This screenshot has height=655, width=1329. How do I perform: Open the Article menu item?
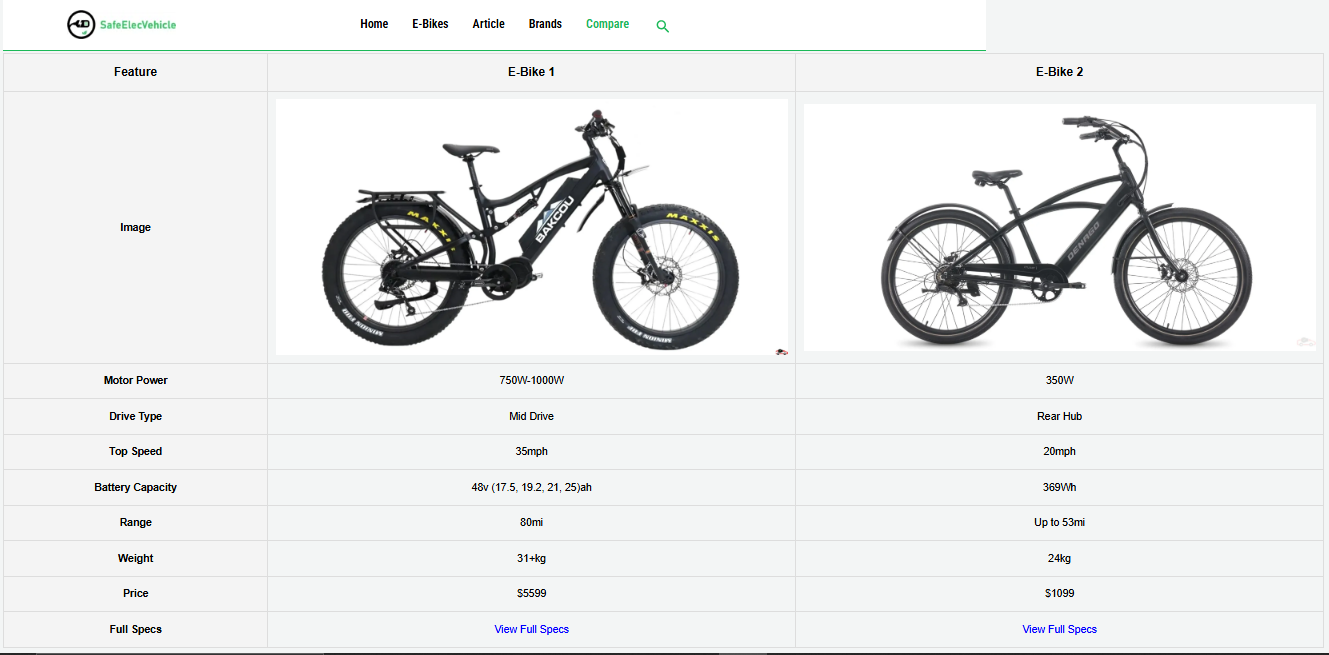click(x=488, y=24)
